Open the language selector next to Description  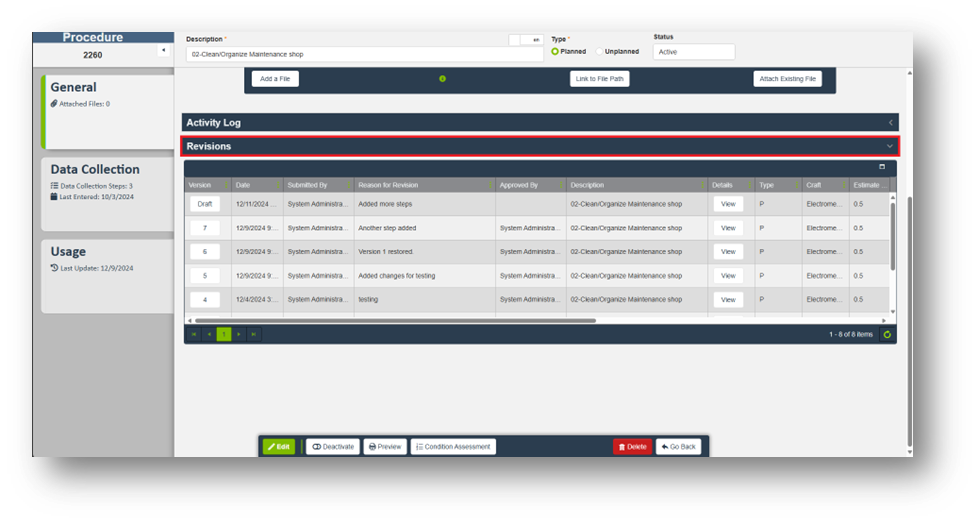[x=535, y=40]
